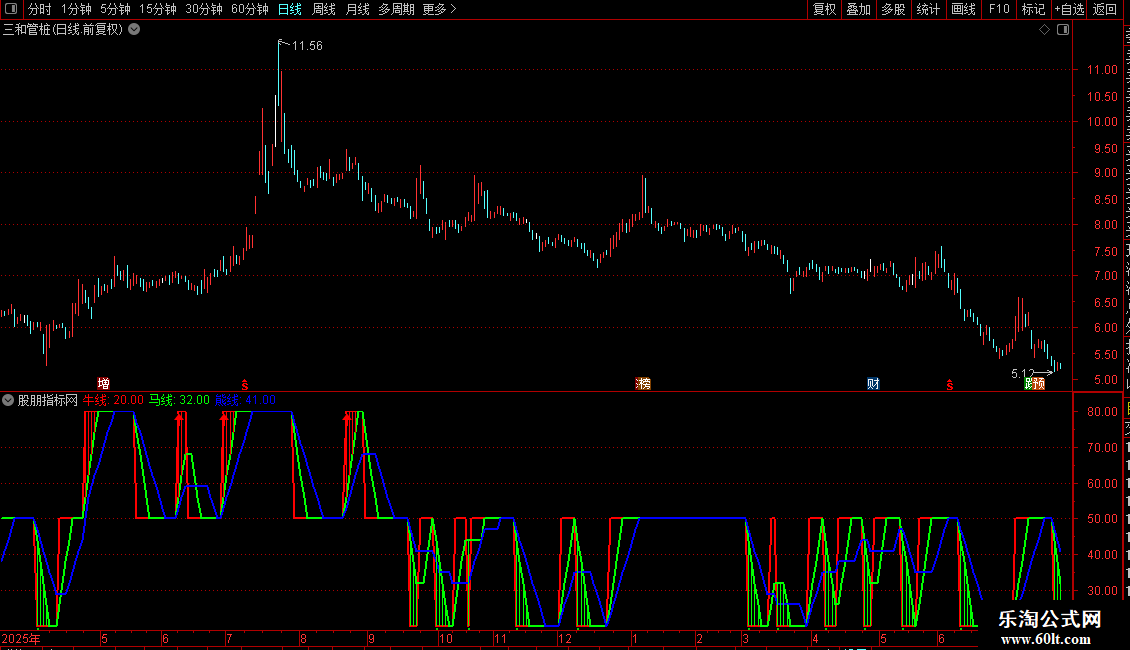This screenshot has height=650, width=1130.
Task: Click the 复权 button
Action: point(824,9)
